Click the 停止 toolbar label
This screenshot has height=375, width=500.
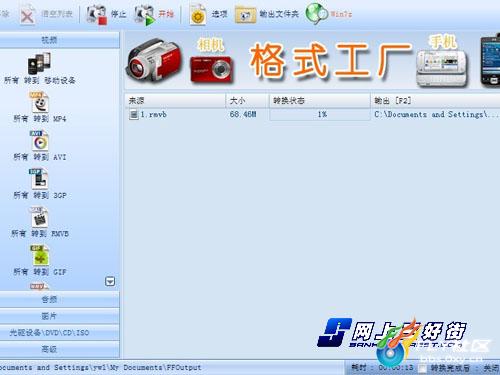[118, 14]
